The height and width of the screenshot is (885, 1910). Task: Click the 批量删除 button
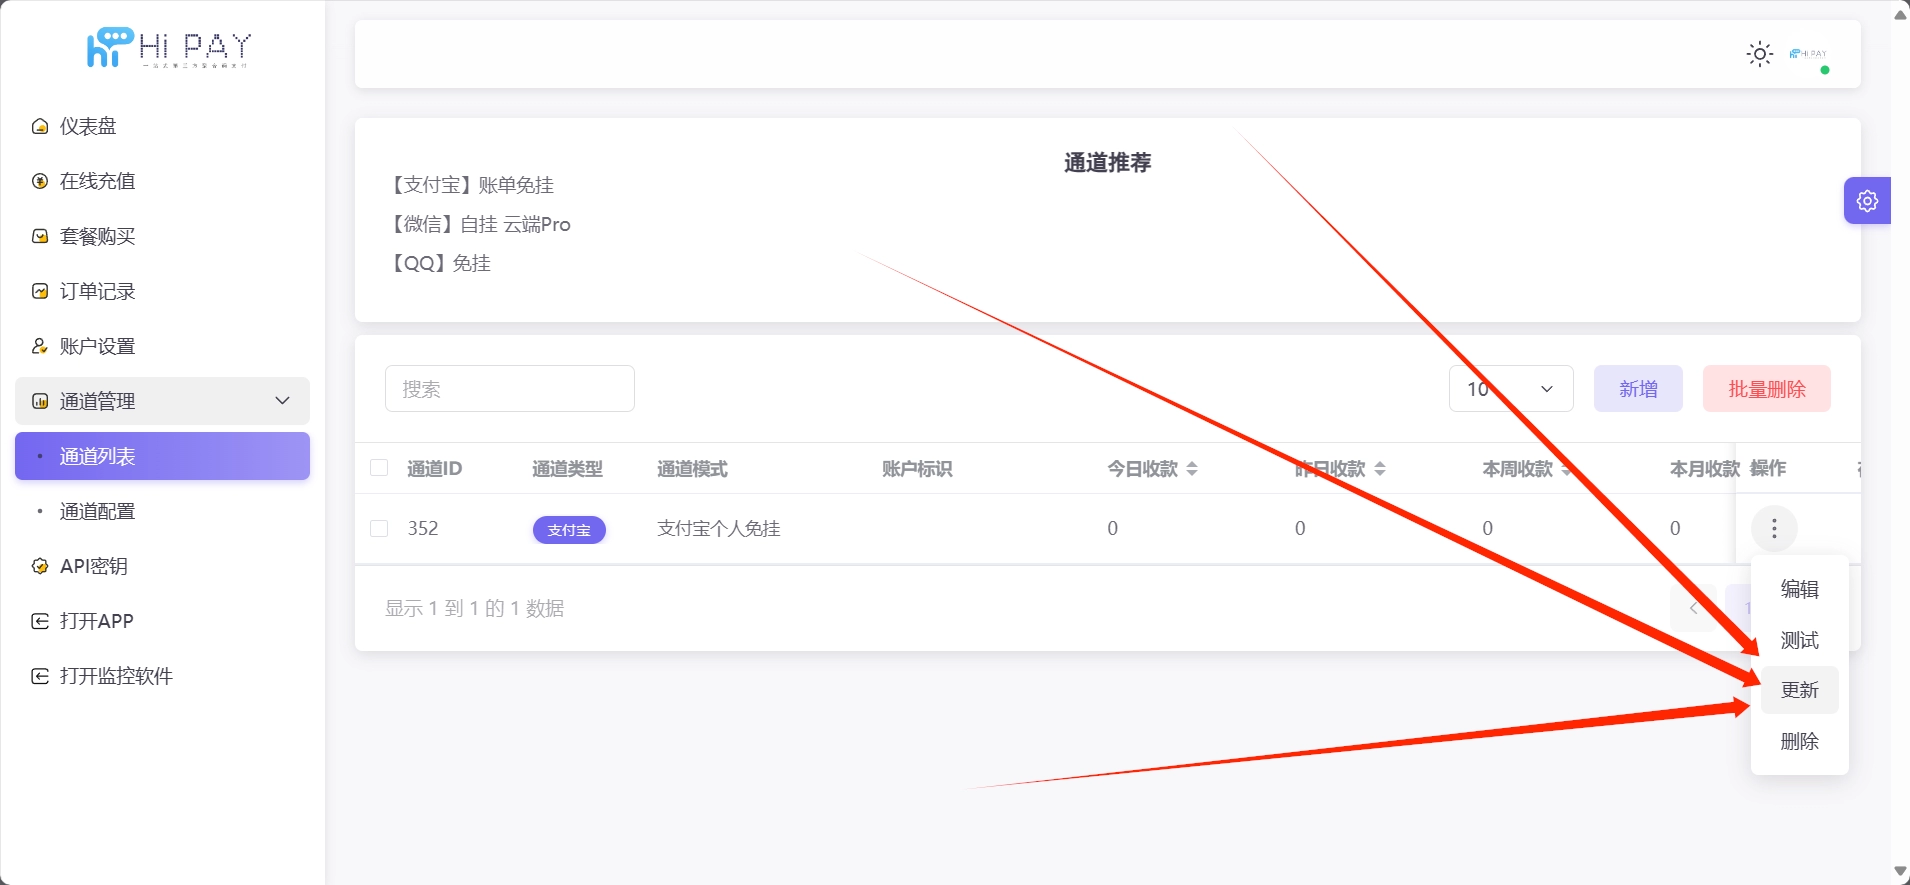1767,388
